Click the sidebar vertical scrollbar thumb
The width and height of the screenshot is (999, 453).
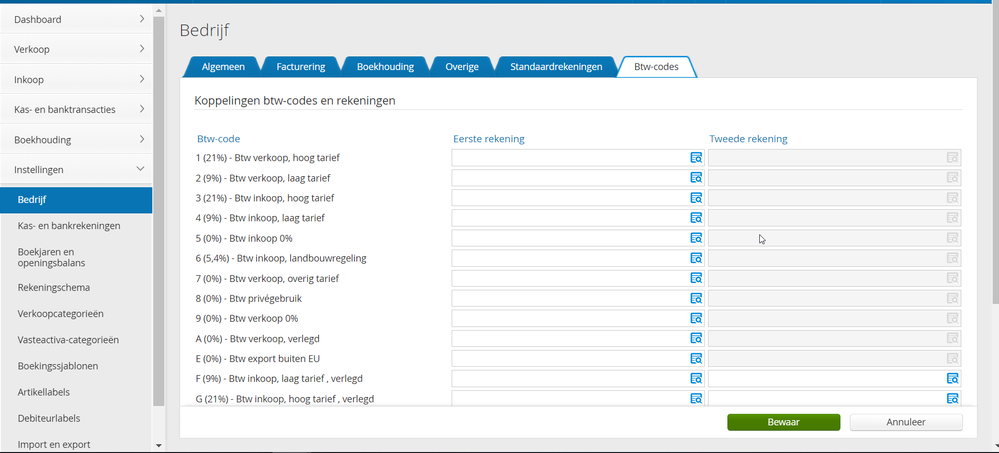(159, 212)
